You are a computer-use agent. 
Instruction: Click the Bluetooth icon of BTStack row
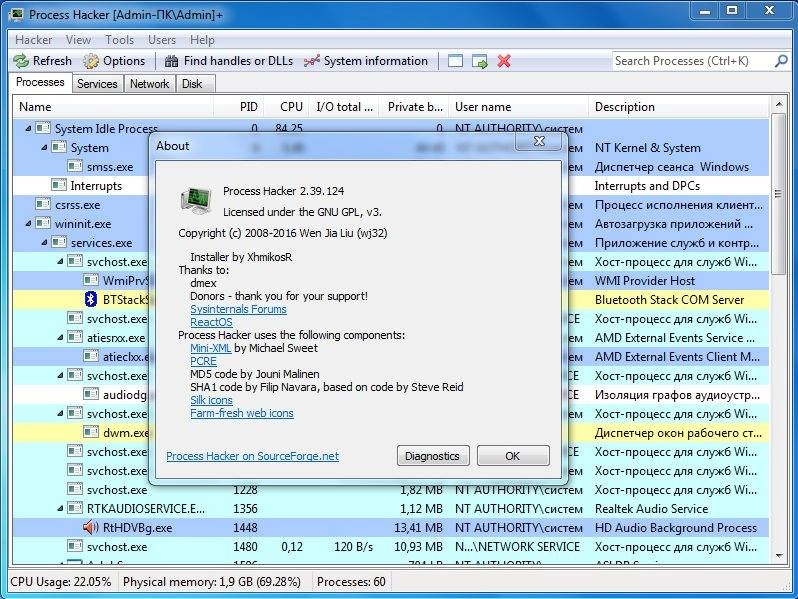click(x=91, y=299)
